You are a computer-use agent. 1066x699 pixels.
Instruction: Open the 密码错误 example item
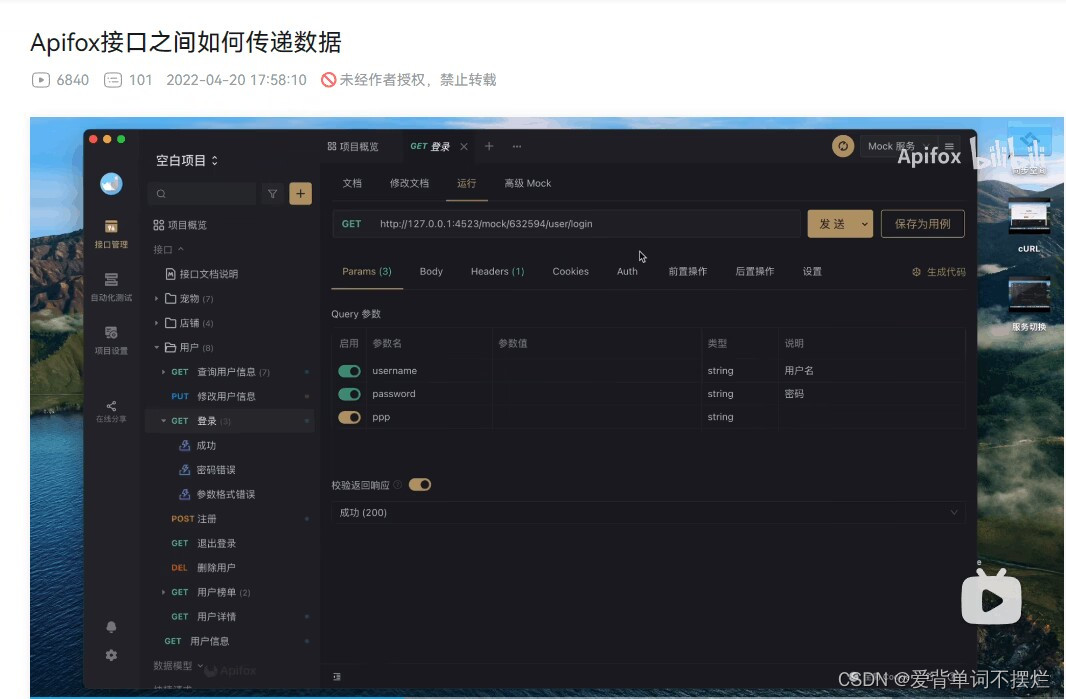(207, 470)
